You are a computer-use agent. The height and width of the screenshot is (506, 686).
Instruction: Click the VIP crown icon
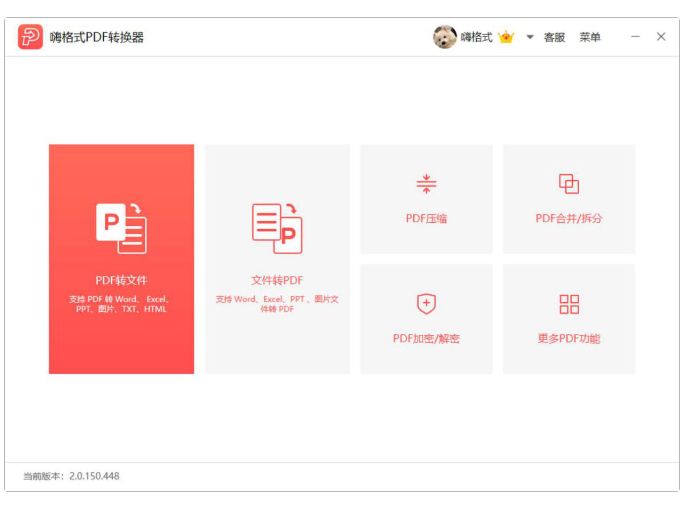[506, 37]
